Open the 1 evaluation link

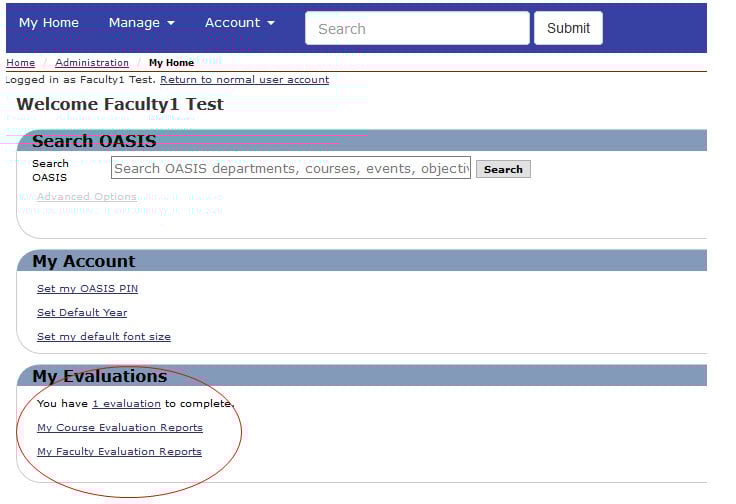coord(126,404)
